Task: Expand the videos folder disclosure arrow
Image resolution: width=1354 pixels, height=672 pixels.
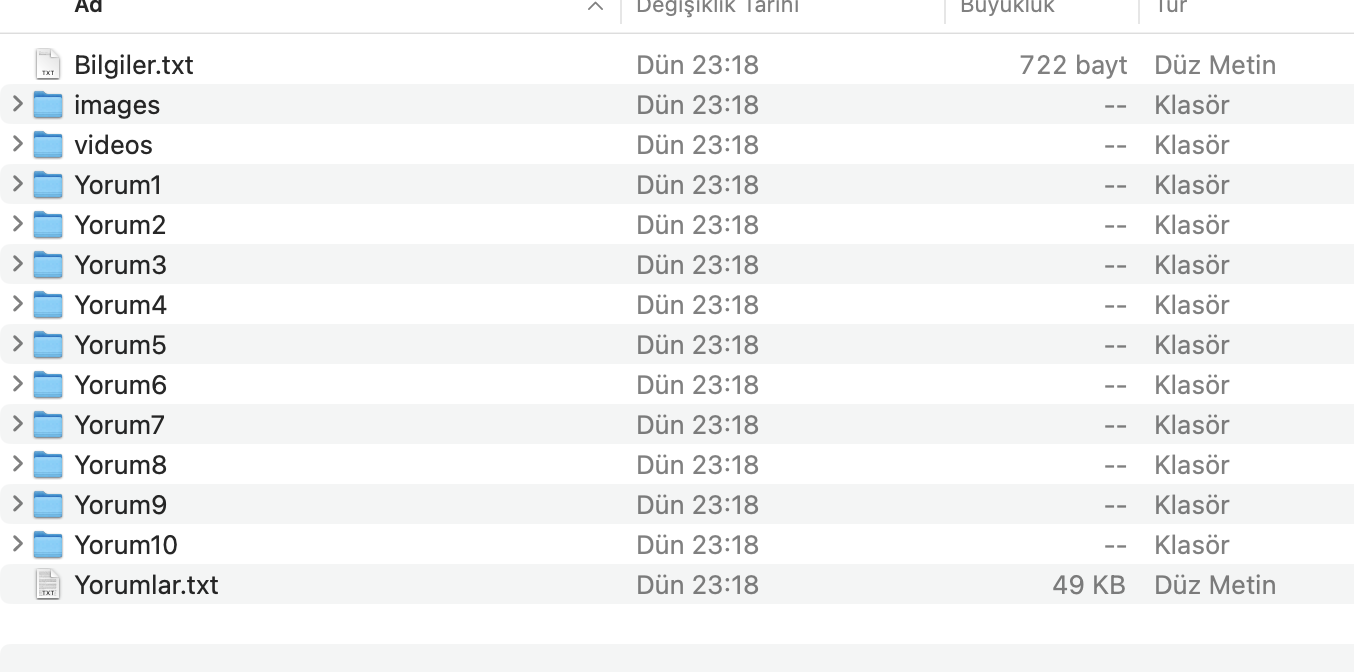Action: click(17, 144)
